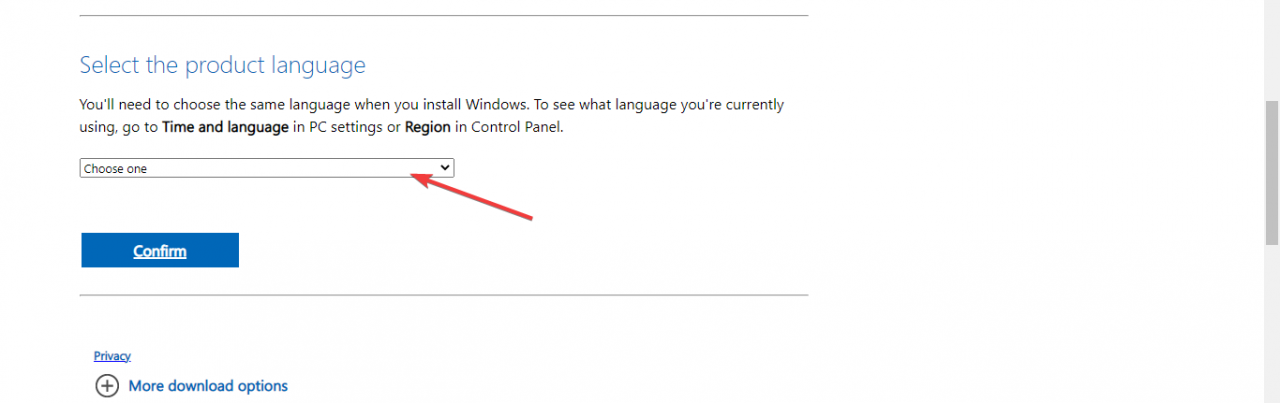Click the 'Control Panel' text

[517, 127]
